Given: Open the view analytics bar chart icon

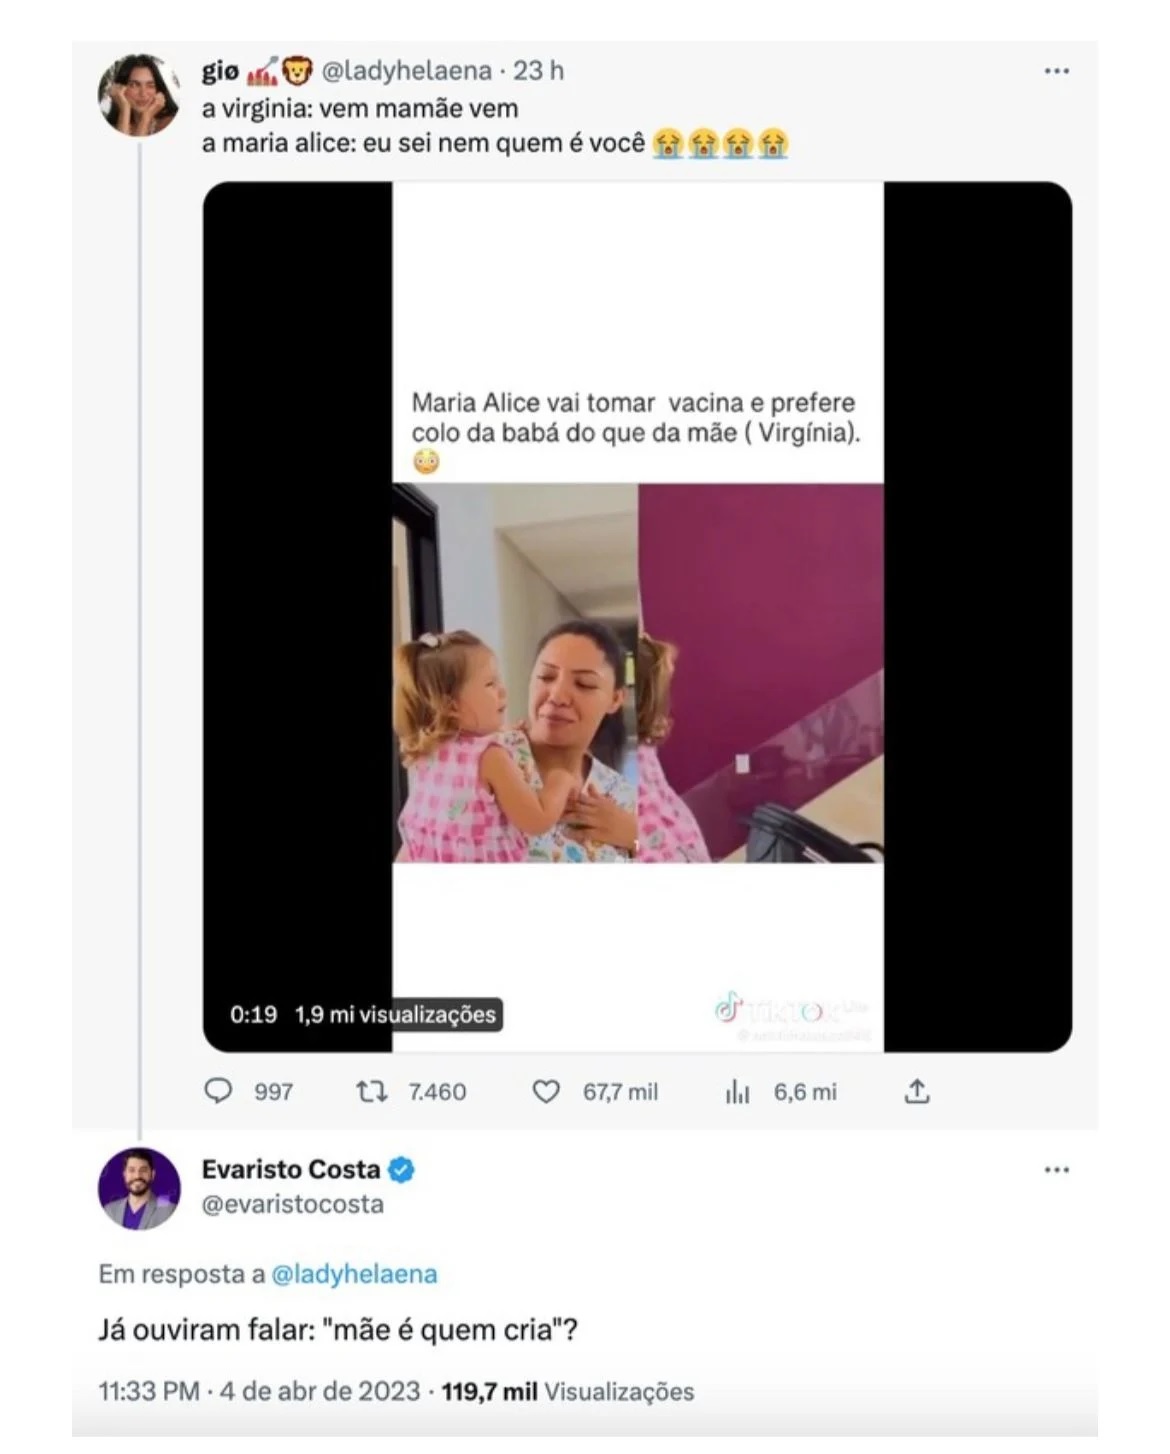Looking at the screenshot, I should pyautogui.click(x=738, y=1092).
